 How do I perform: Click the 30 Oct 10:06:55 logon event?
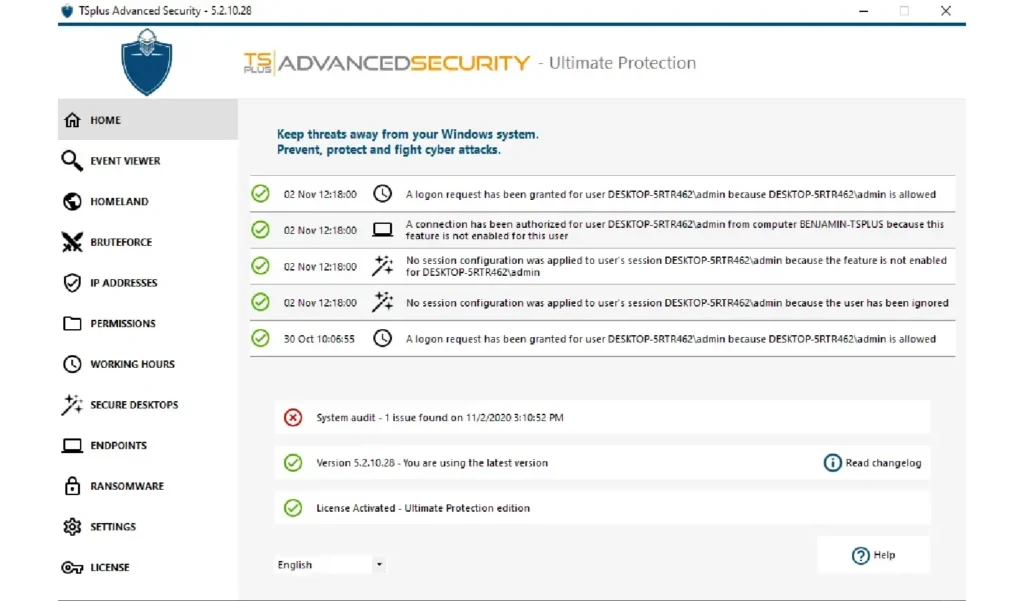point(602,339)
